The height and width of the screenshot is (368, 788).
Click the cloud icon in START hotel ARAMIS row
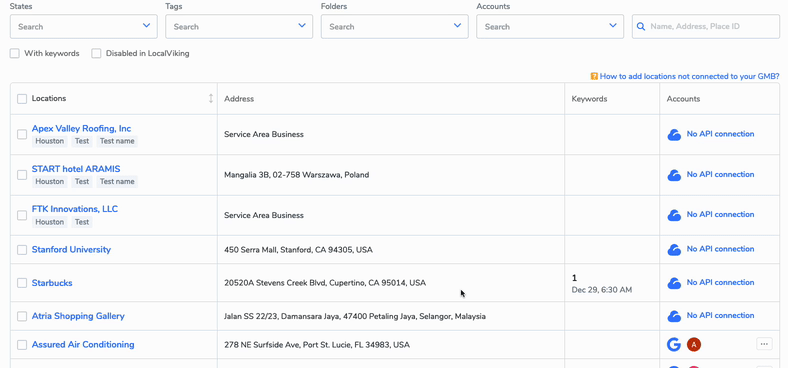tap(674, 175)
